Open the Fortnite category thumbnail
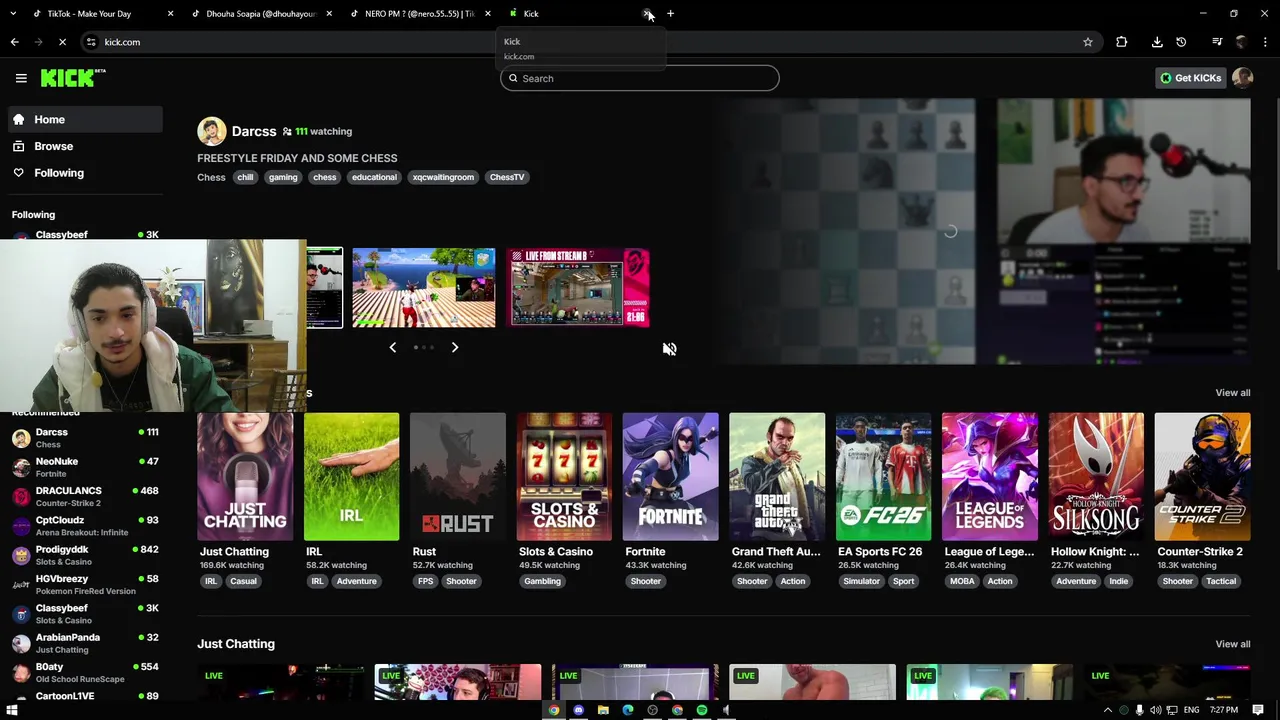The image size is (1280, 720). 671,477
